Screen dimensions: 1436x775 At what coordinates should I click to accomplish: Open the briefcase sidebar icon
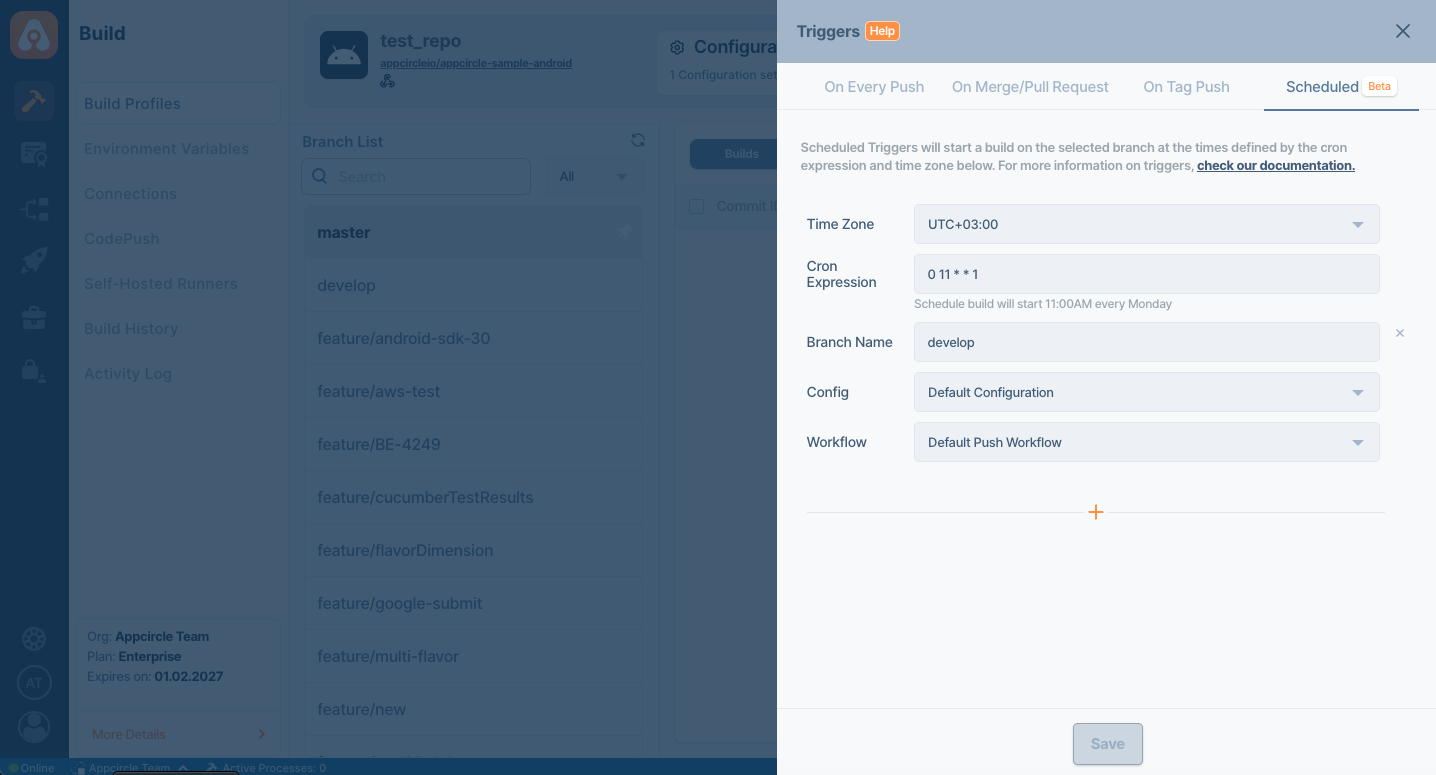[x=34, y=318]
